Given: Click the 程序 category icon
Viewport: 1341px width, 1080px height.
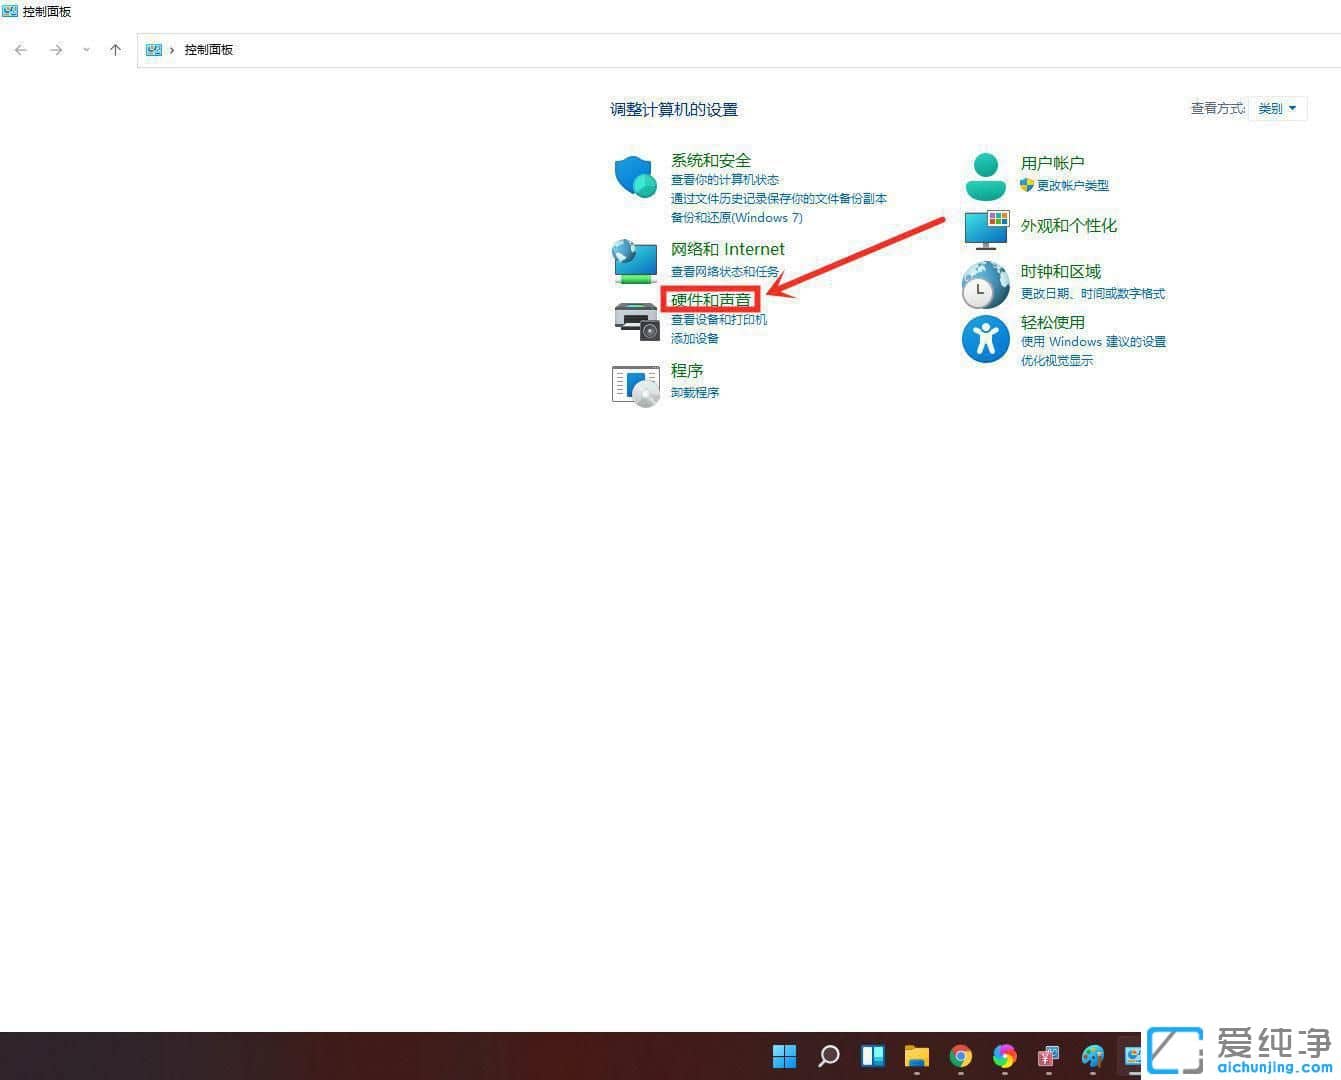Looking at the screenshot, I should (637, 384).
